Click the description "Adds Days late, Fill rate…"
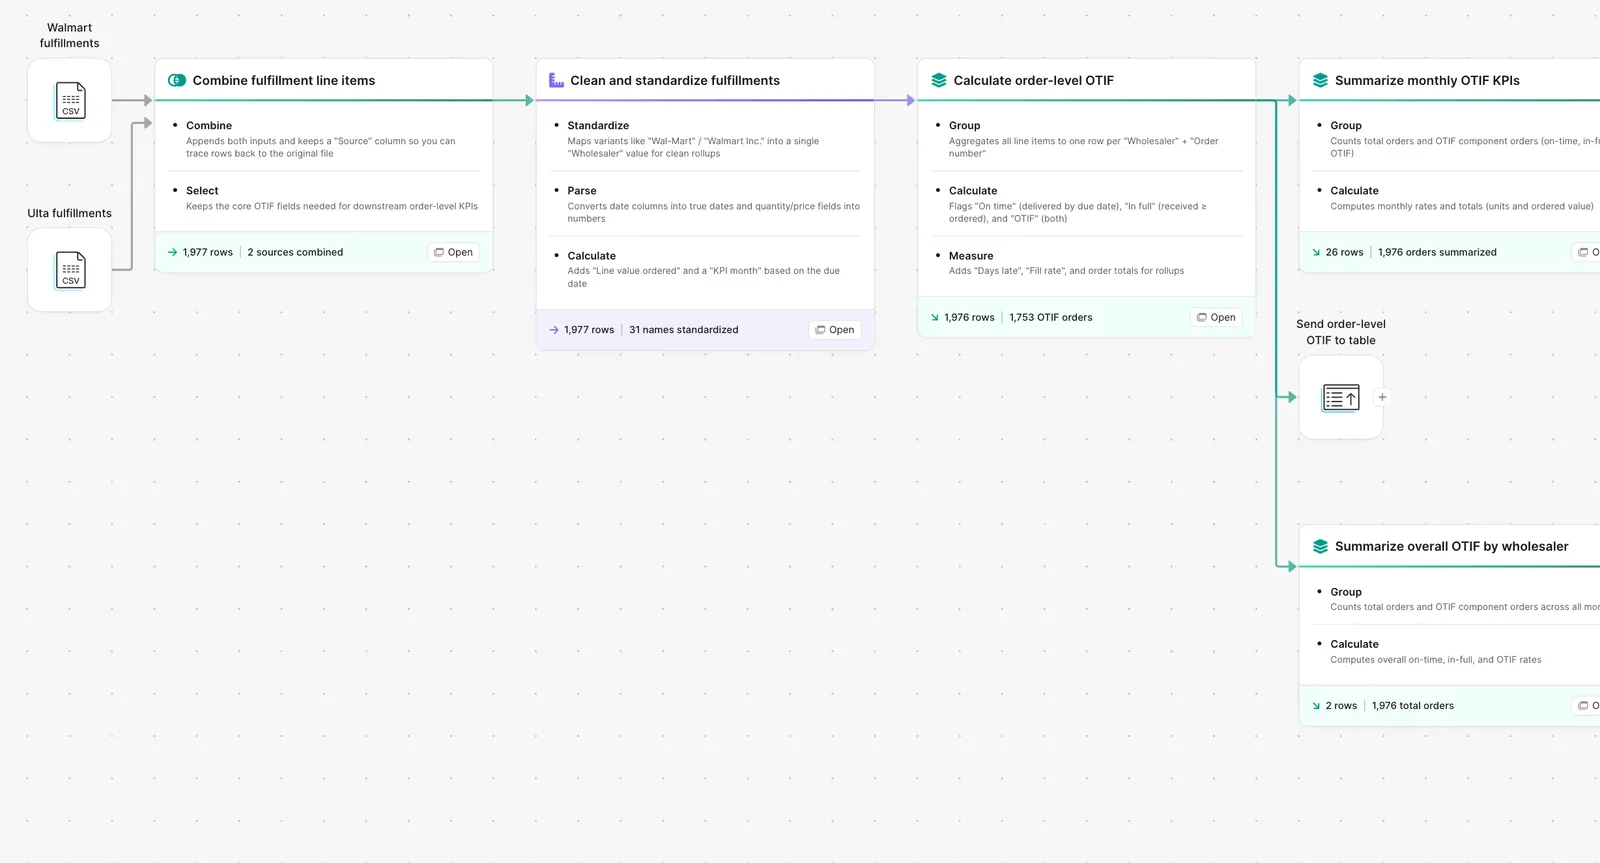The height and width of the screenshot is (863, 1600). [x=1067, y=271]
